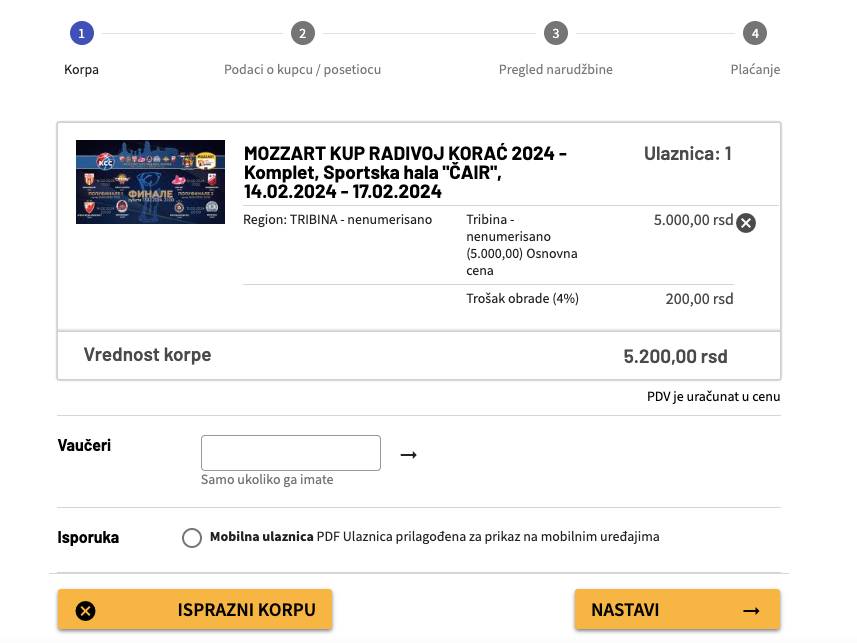Open the Korpa step label
The width and height of the screenshot is (857, 643).
pos(81,70)
